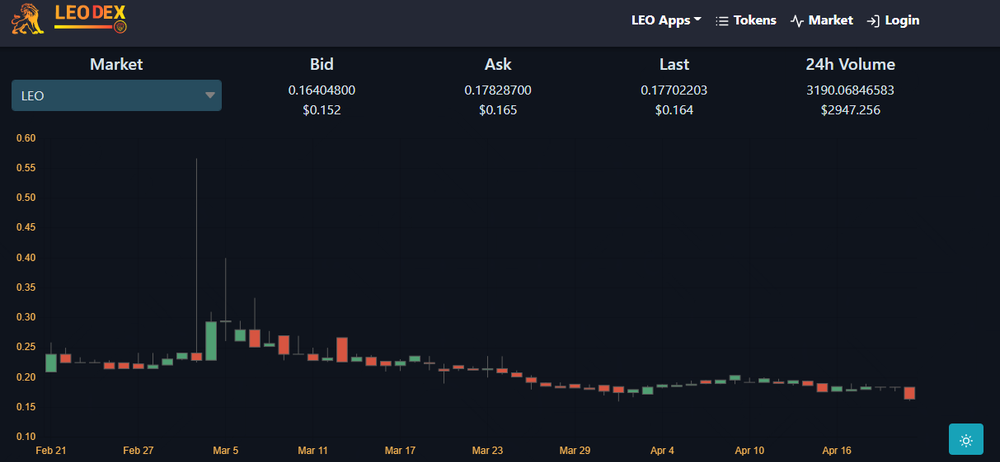Open the Tokens page
1000x462 pixels.
746,20
